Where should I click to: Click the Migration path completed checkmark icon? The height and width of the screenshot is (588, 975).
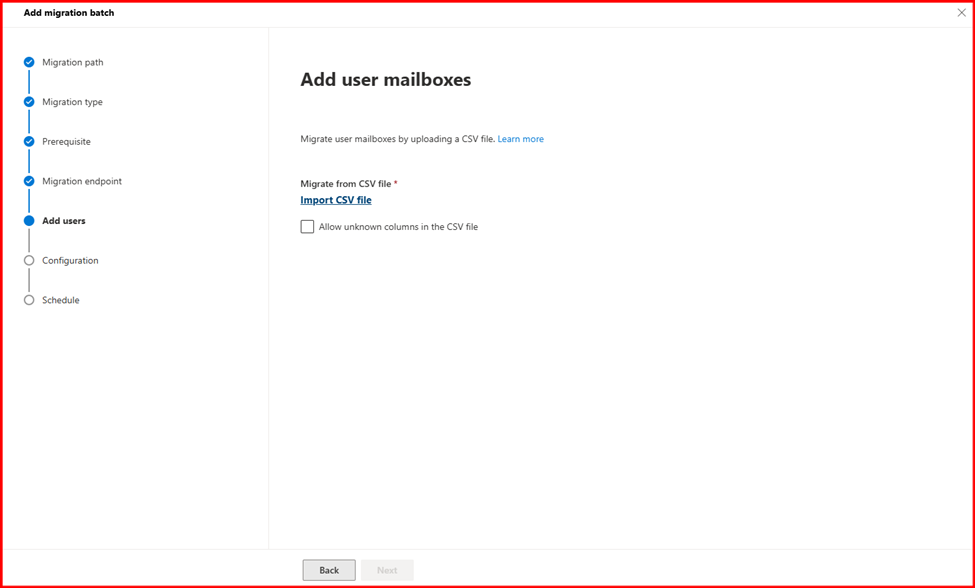(29, 62)
